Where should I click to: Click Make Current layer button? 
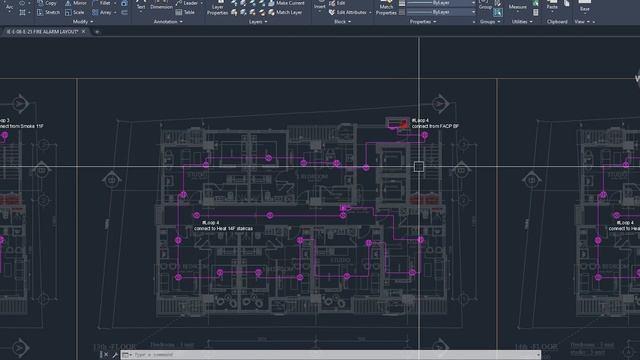tap(286, 3)
